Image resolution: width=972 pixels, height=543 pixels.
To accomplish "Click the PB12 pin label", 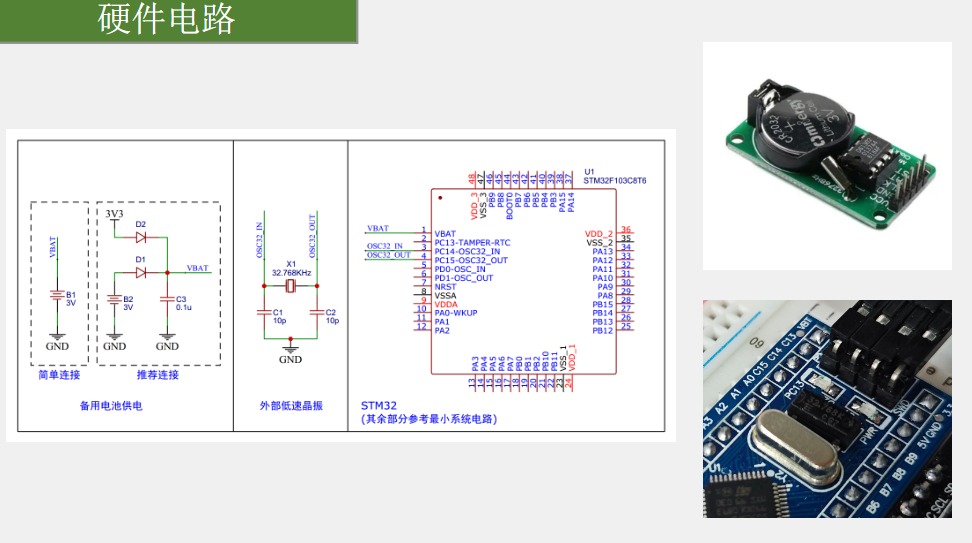I will click(x=603, y=331).
